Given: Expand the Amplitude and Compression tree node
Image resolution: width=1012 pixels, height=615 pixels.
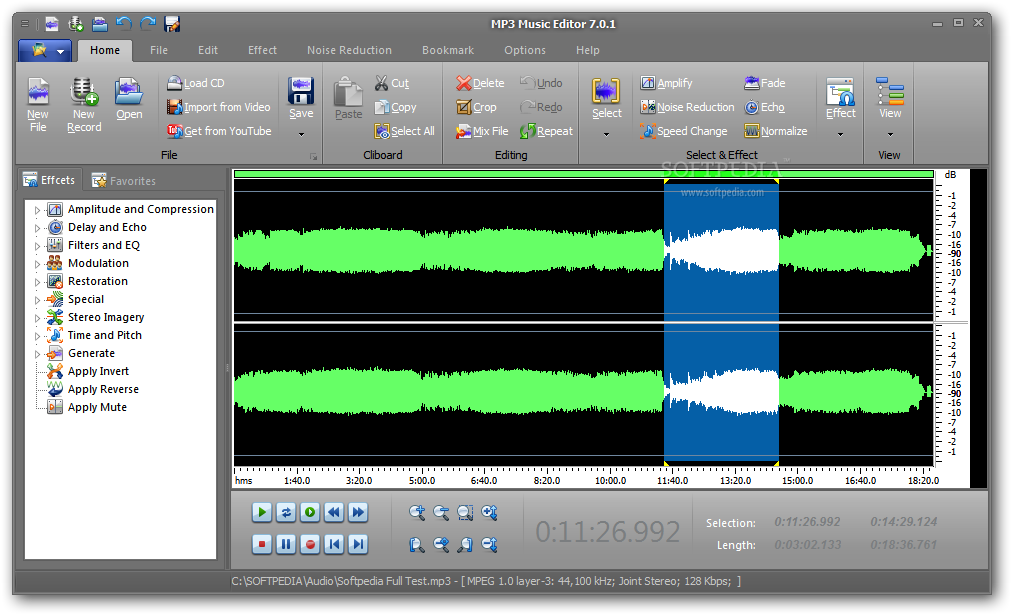Looking at the screenshot, I should pos(38,210).
